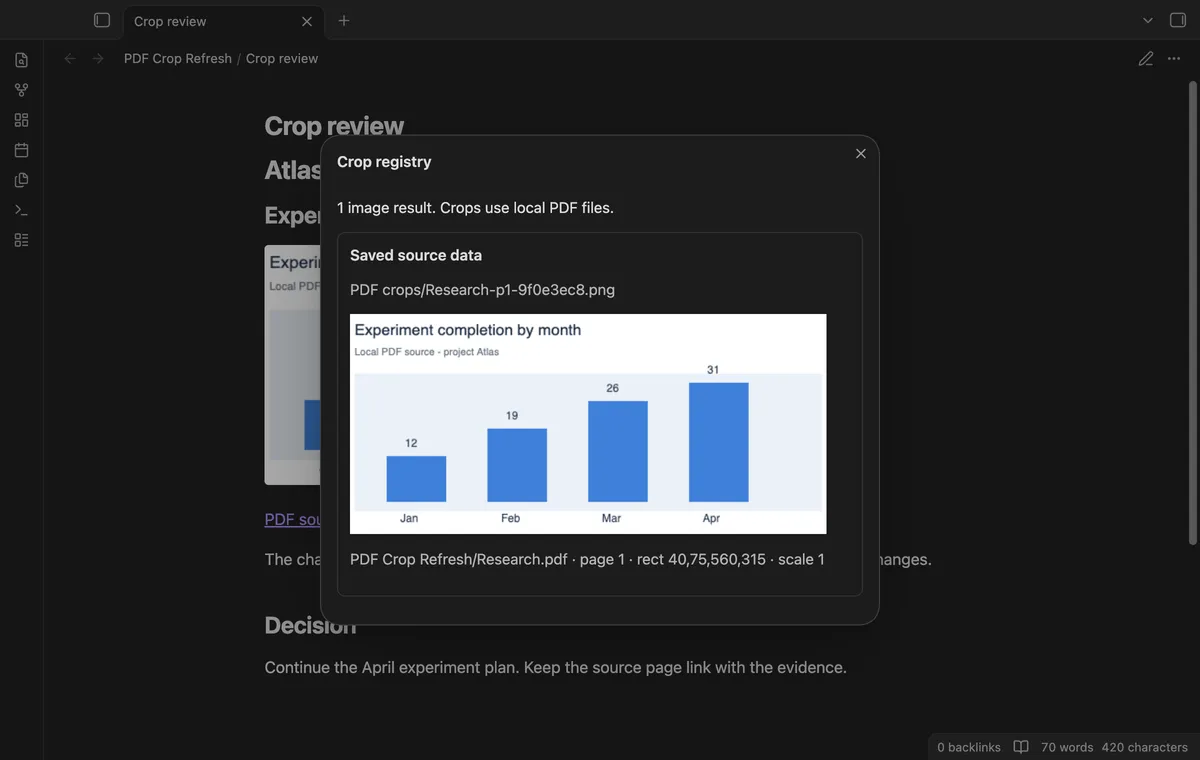Expand the tab list chevron
This screenshot has width=1200, height=760.
pos(1148,20)
